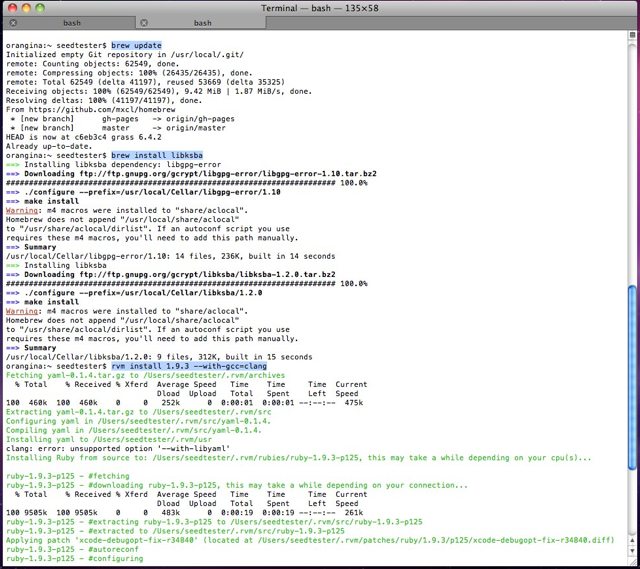Click the green zoom window button

point(41,7)
